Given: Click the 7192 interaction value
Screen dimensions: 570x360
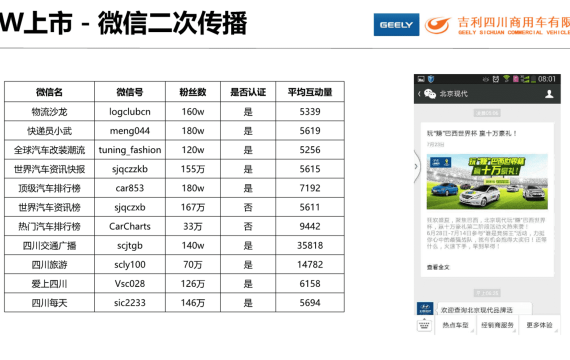Looking at the screenshot, I should pyautogui.click(x=310, y=188).
